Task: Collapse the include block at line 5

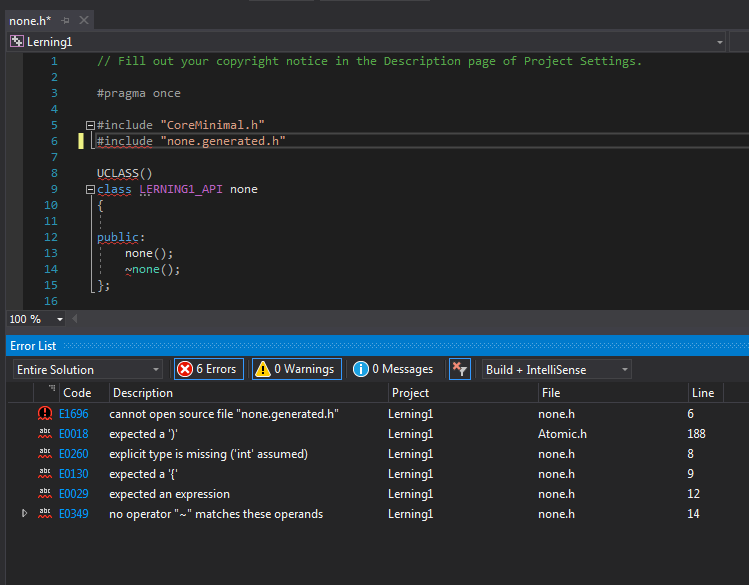Action: coord(90,126)
